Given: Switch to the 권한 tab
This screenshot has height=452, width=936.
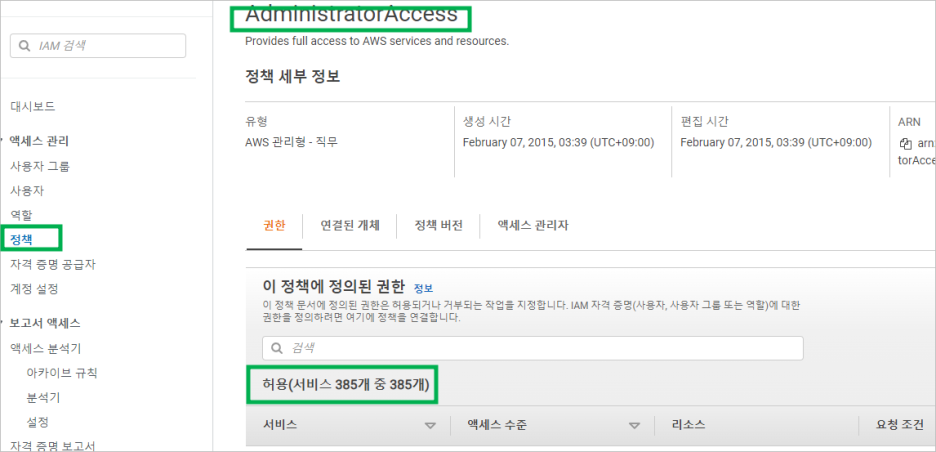Looking at the screenshot, I should [274, 226].
